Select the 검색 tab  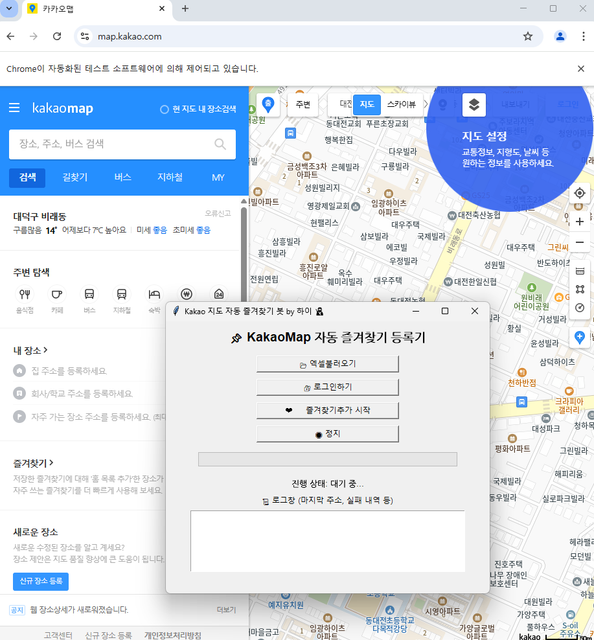[27, 178]
